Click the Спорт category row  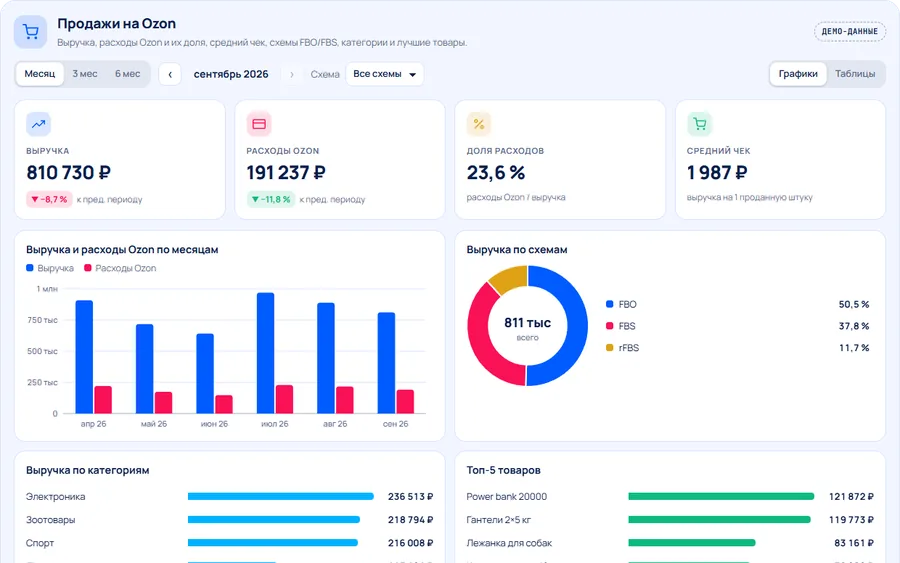tap(230, 543)
